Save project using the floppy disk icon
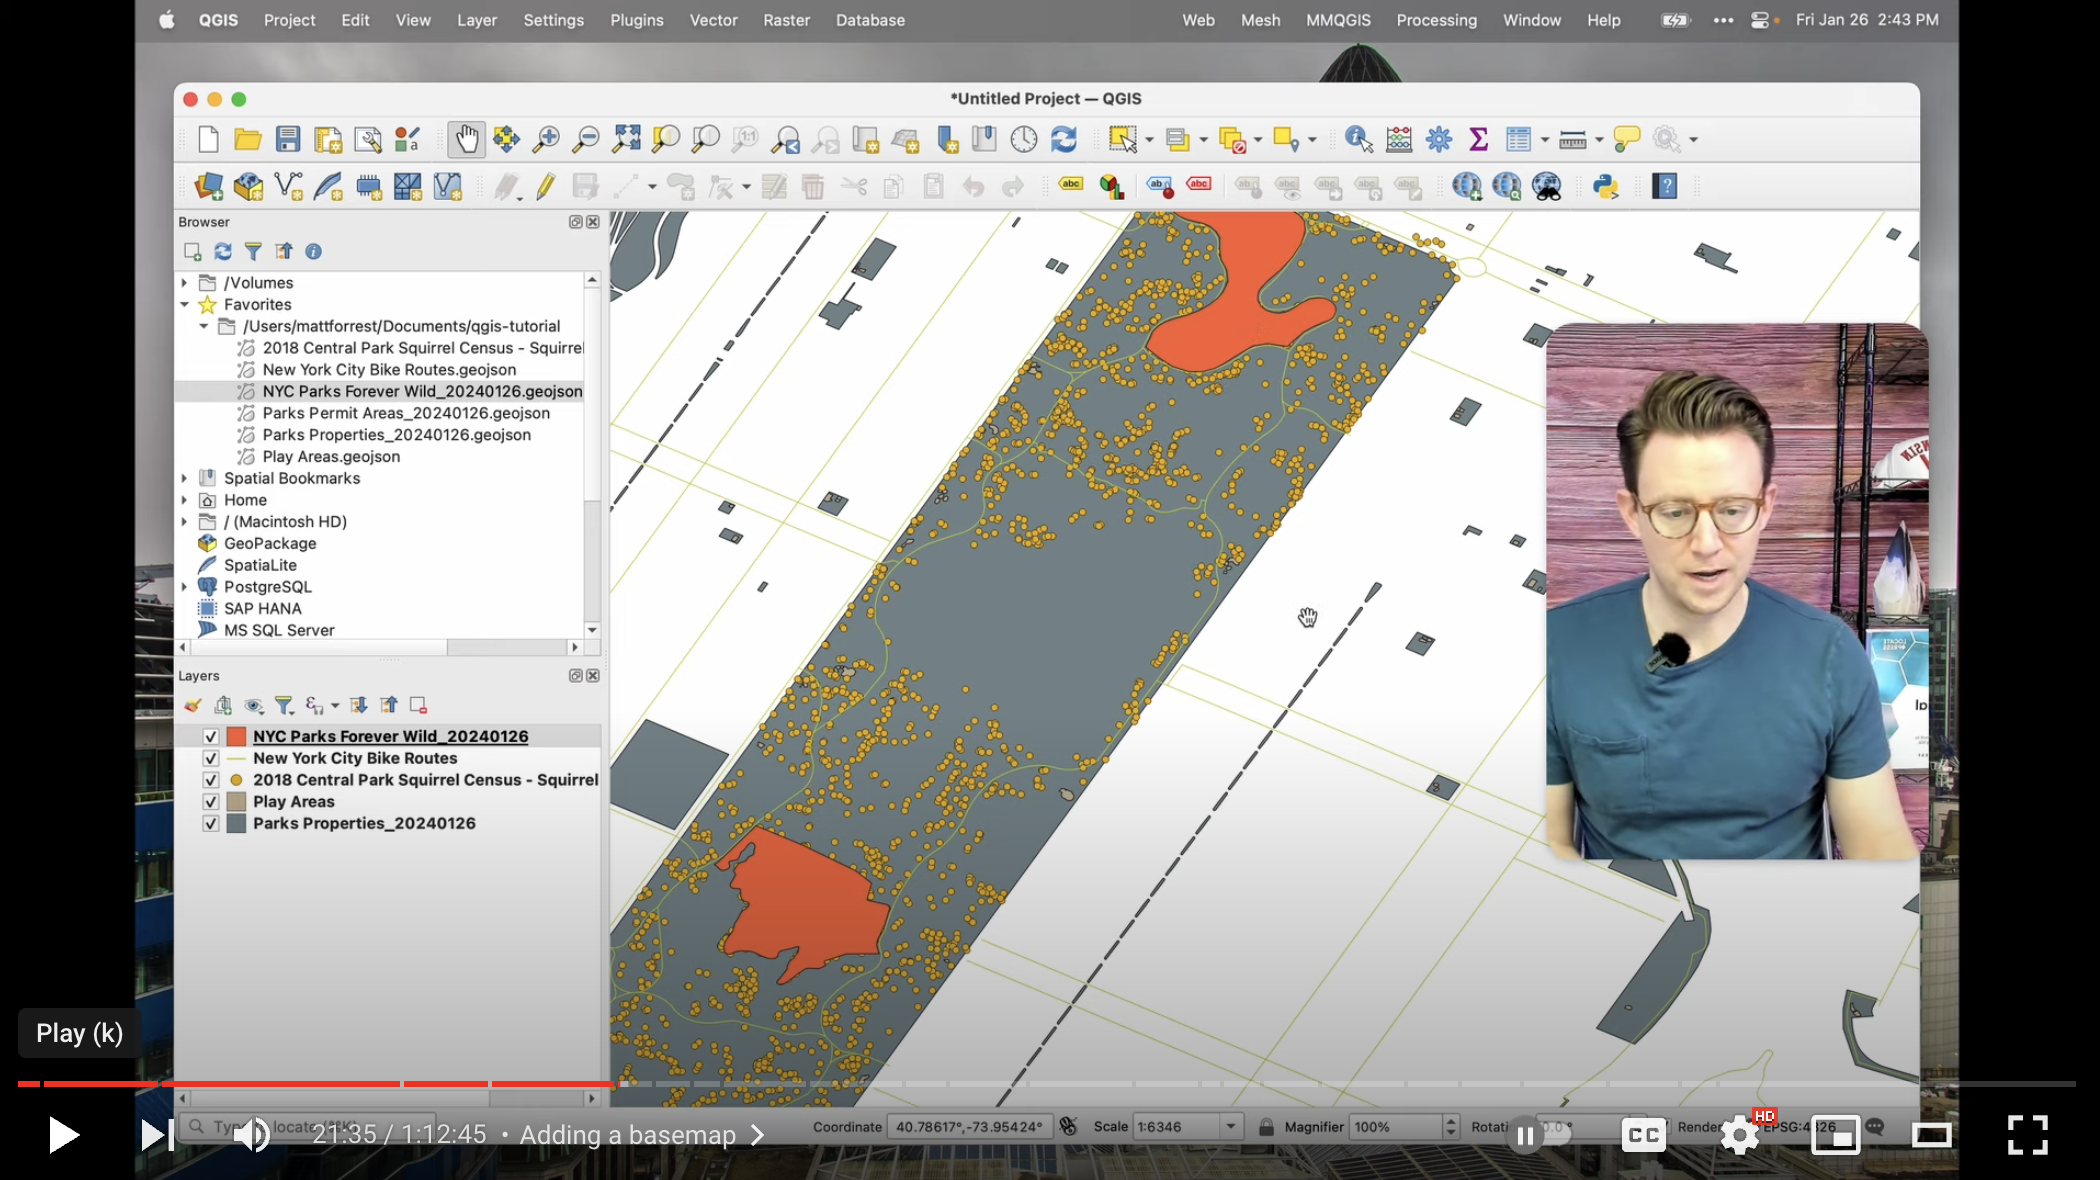 (x=288, y=139)
